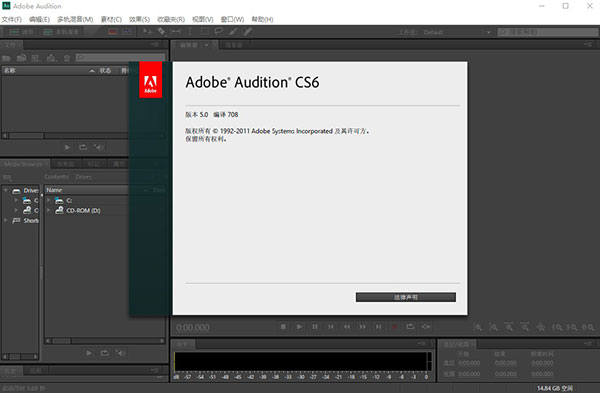Open the Levels panel options menu
Image resolution: width=600 pixels, height=393 pixels.
(422, 343)
